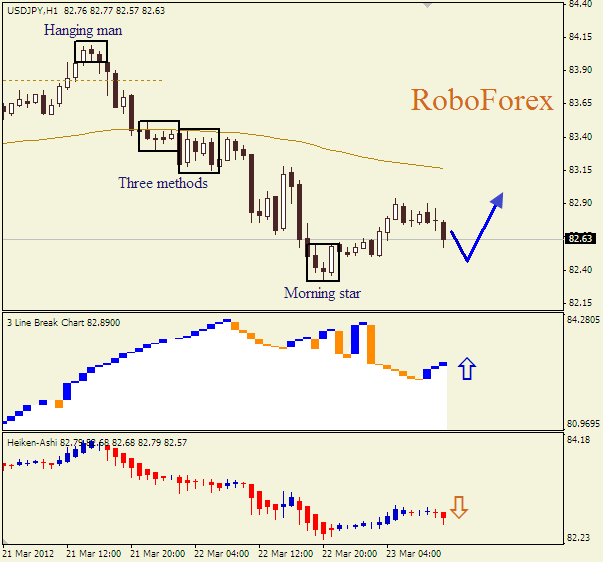Click the orange down arrow in Heiken-Ashi panel
This screenshot has width=603, height=562.
pyautogui.click(x=458, y=508)
